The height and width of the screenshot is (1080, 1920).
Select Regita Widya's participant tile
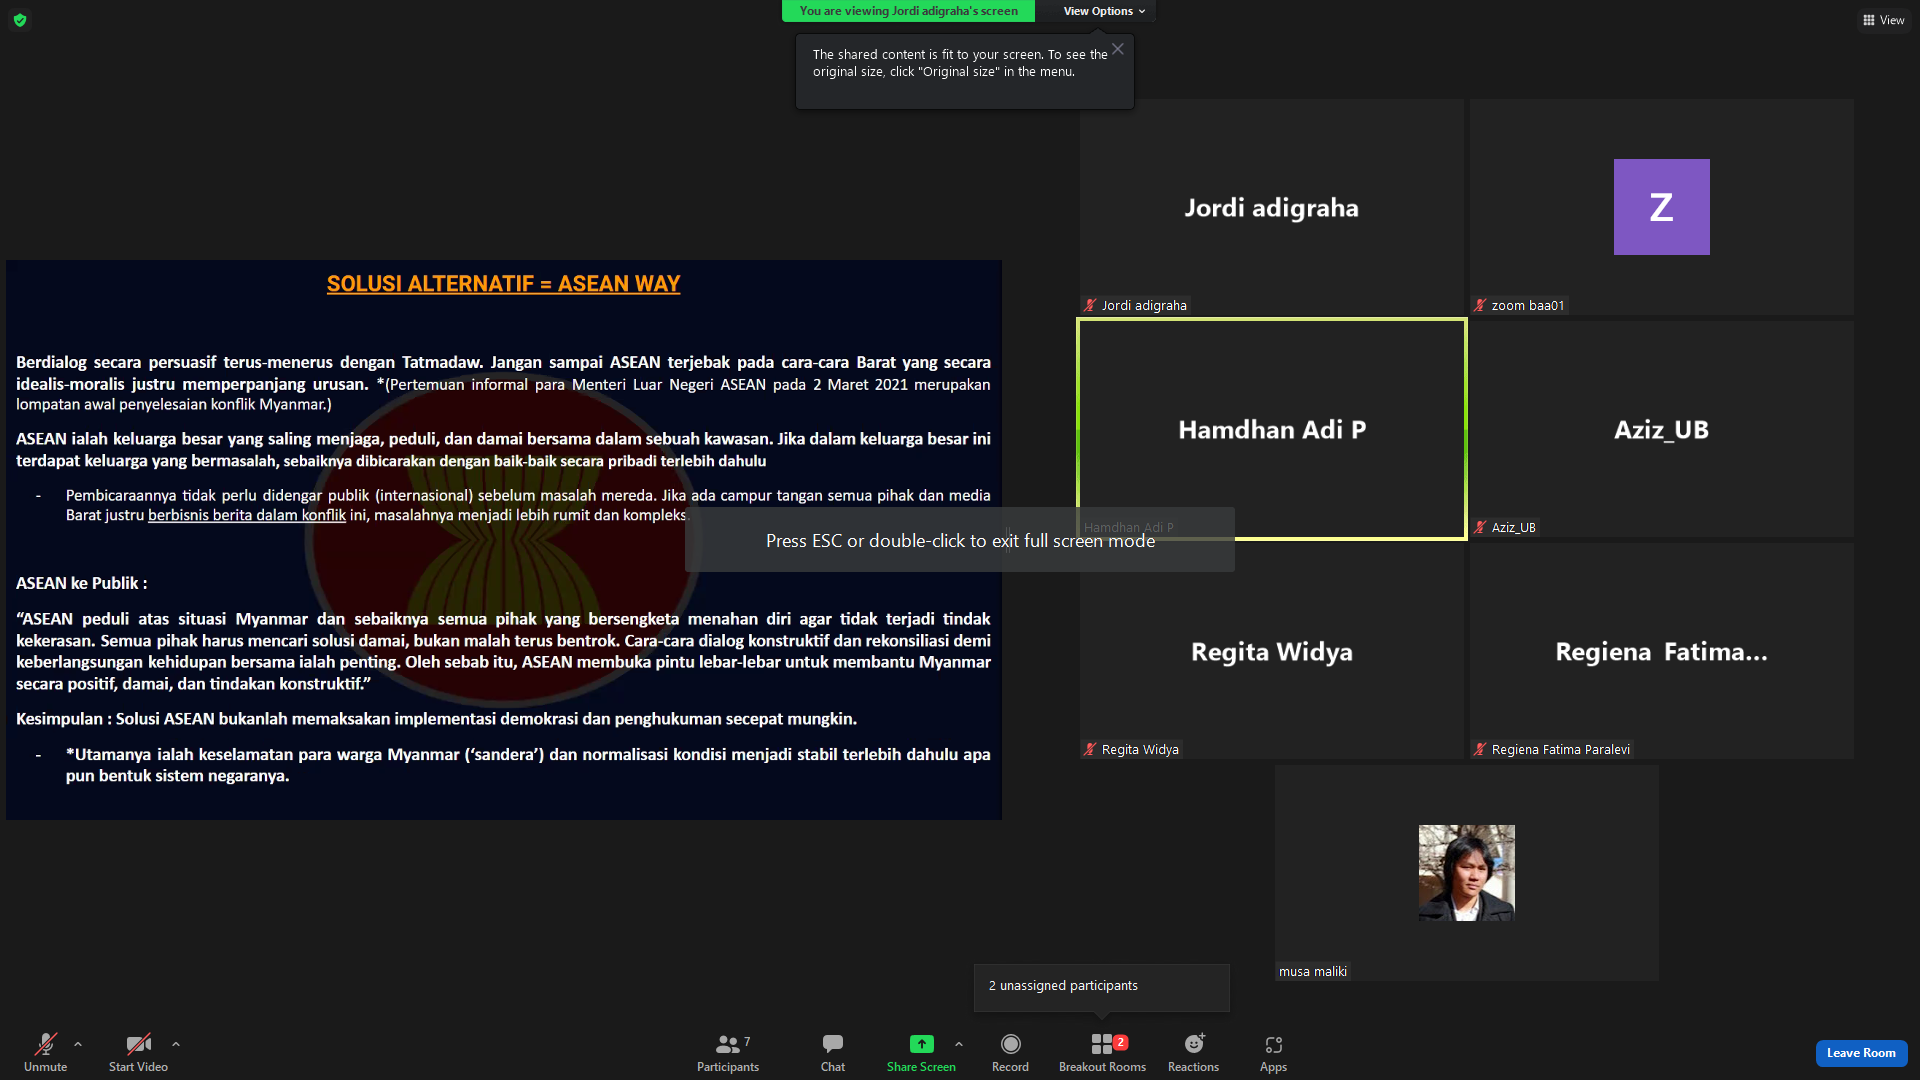coord(1271,651)
